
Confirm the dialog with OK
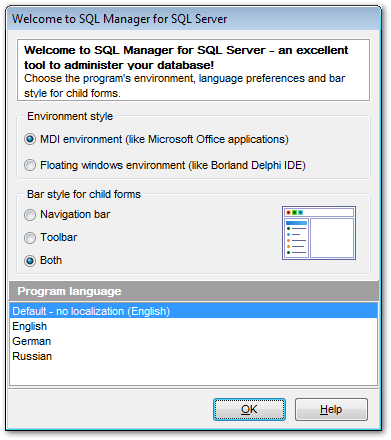coord(249,409)
